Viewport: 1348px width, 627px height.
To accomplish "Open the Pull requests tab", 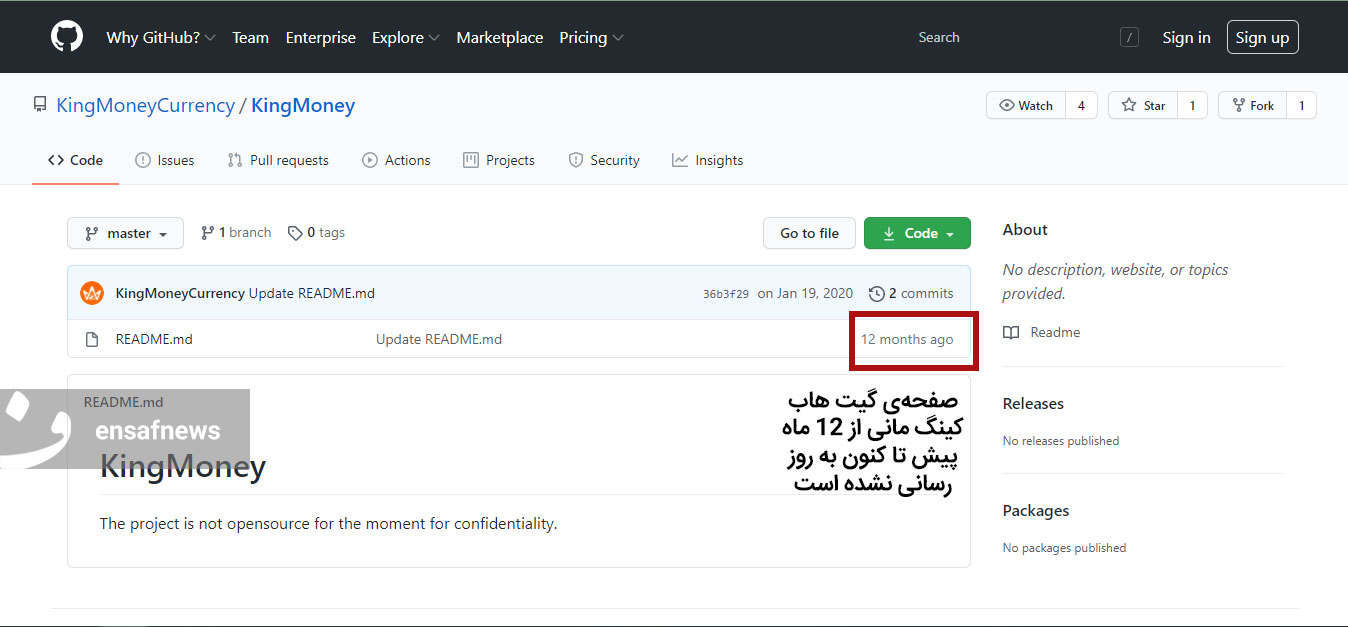I will (x=278, y=160).
